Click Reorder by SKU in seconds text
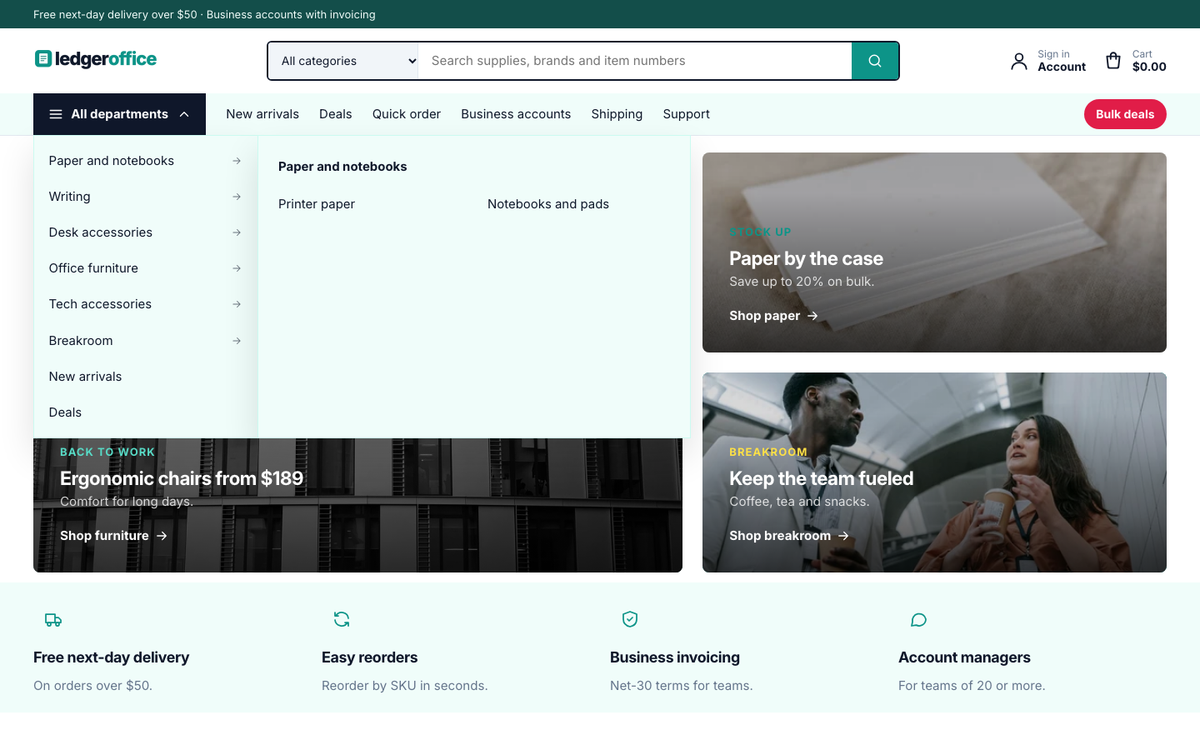The height and width of the screenshot is (750, 1200). [404, 685]
